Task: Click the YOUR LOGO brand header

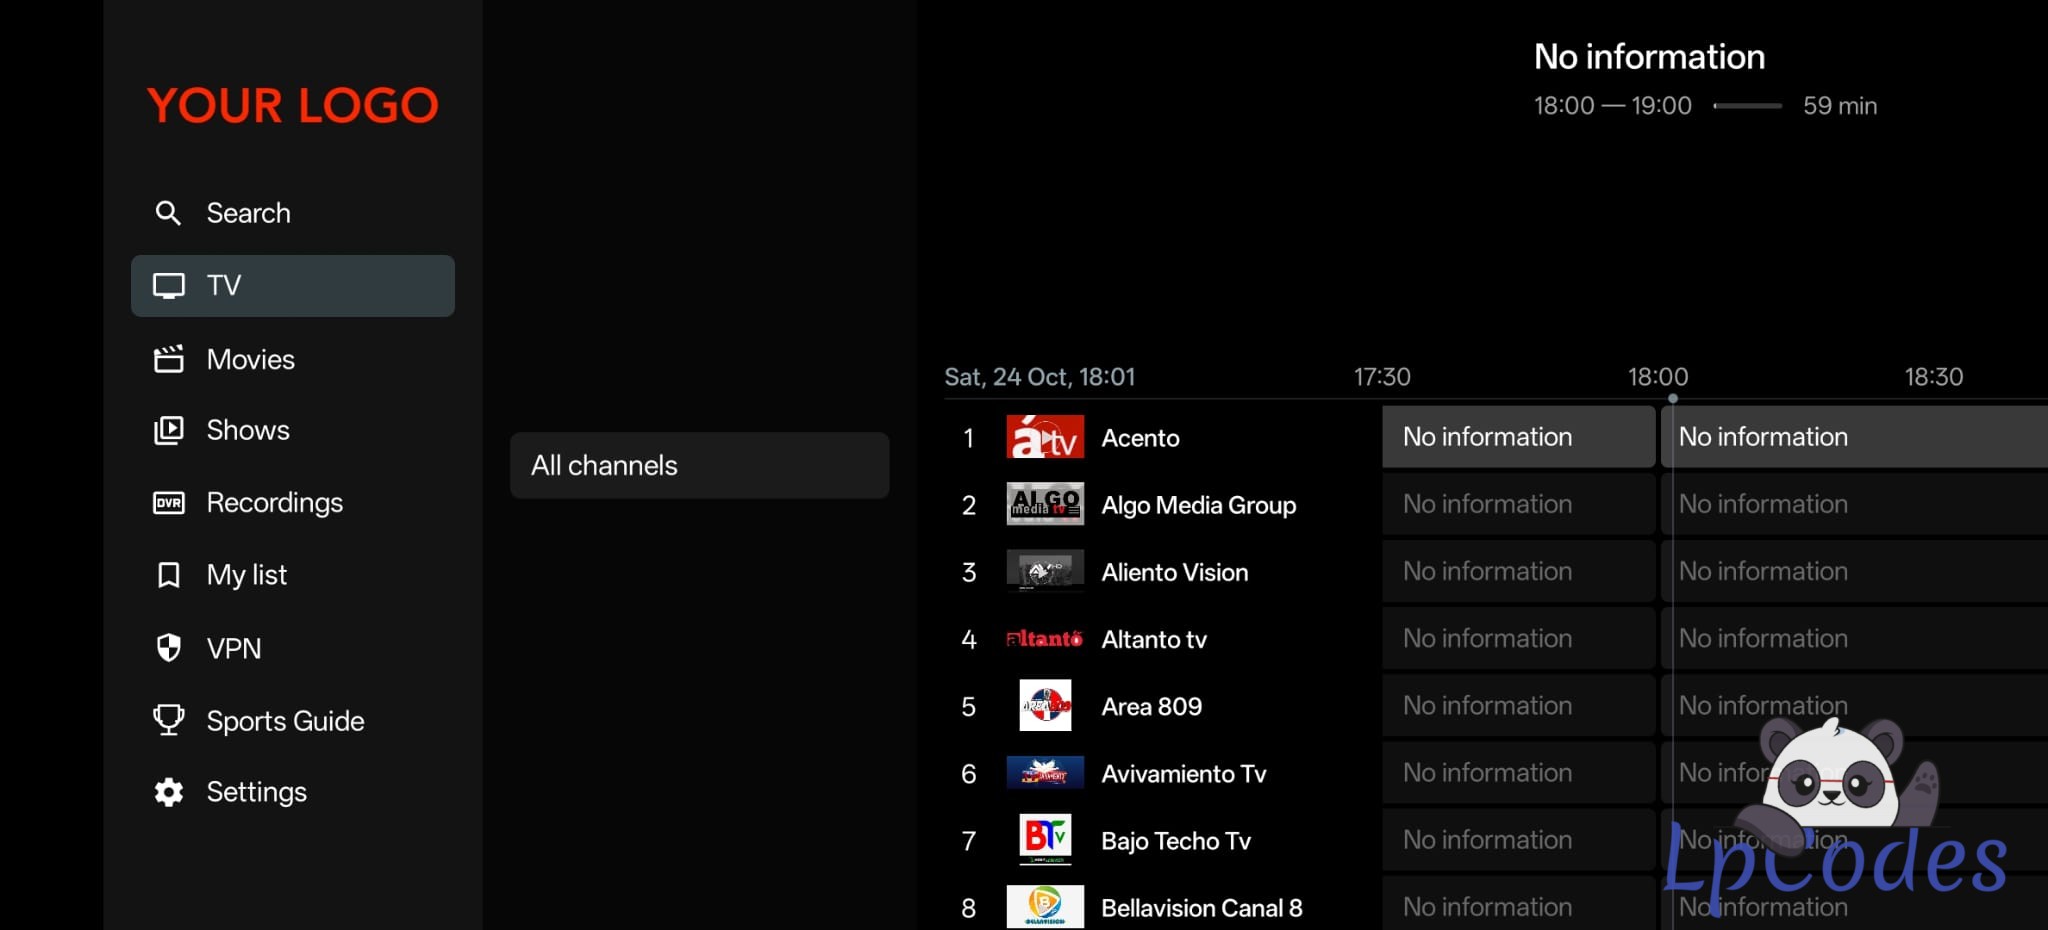Action: tap(292, 105)
